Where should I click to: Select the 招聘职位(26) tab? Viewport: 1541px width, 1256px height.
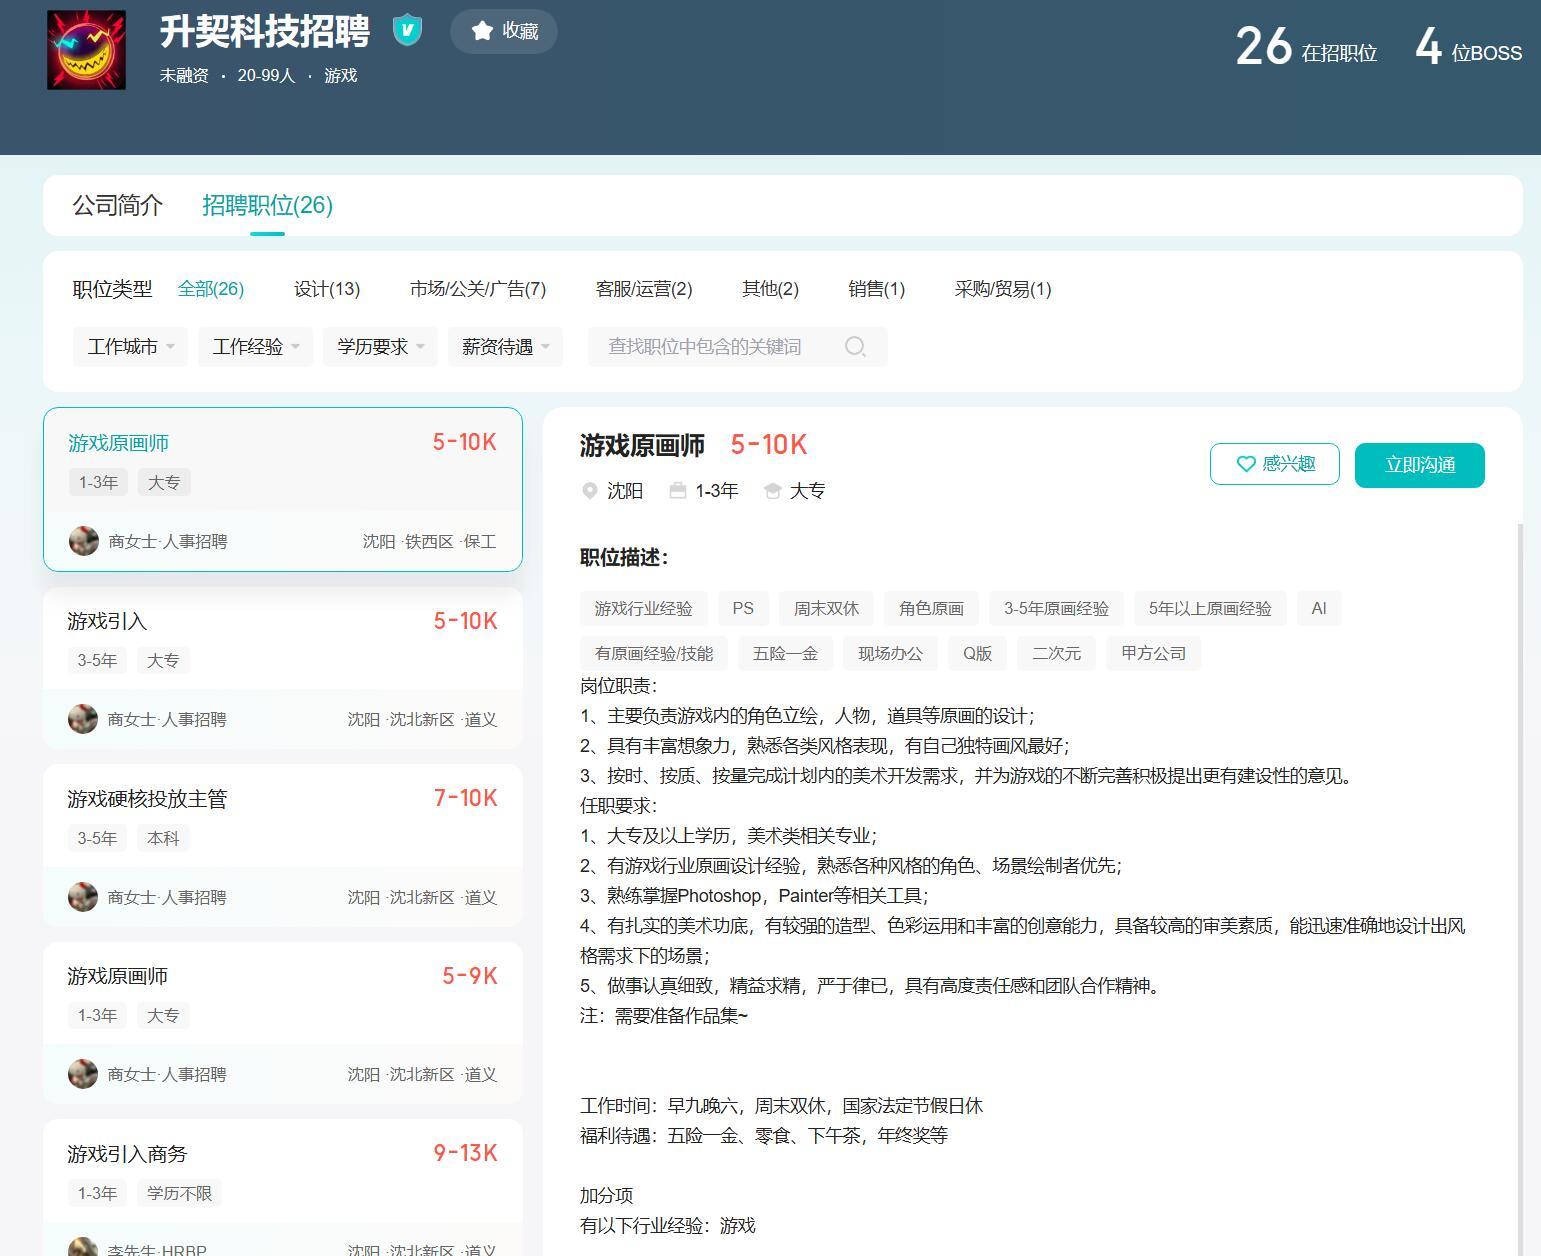click(267, 205)
